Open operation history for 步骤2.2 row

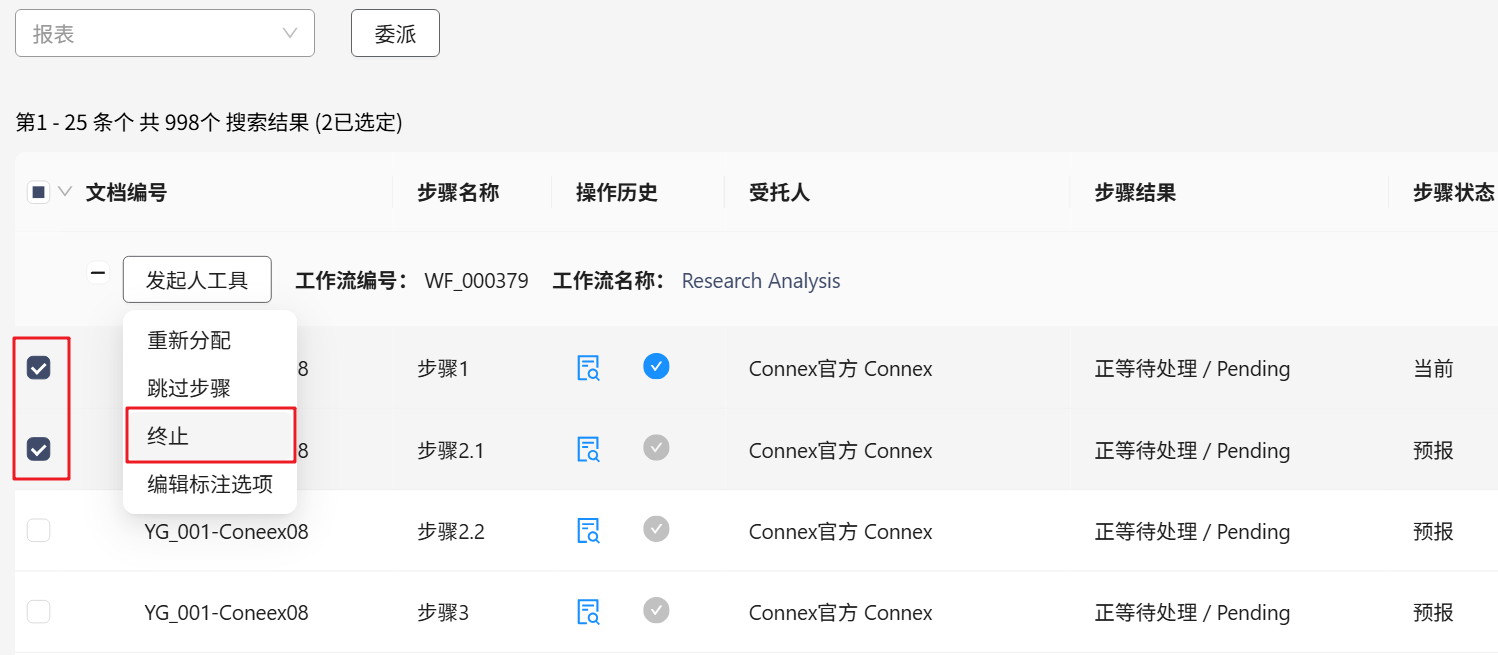[x=588, y=531]
